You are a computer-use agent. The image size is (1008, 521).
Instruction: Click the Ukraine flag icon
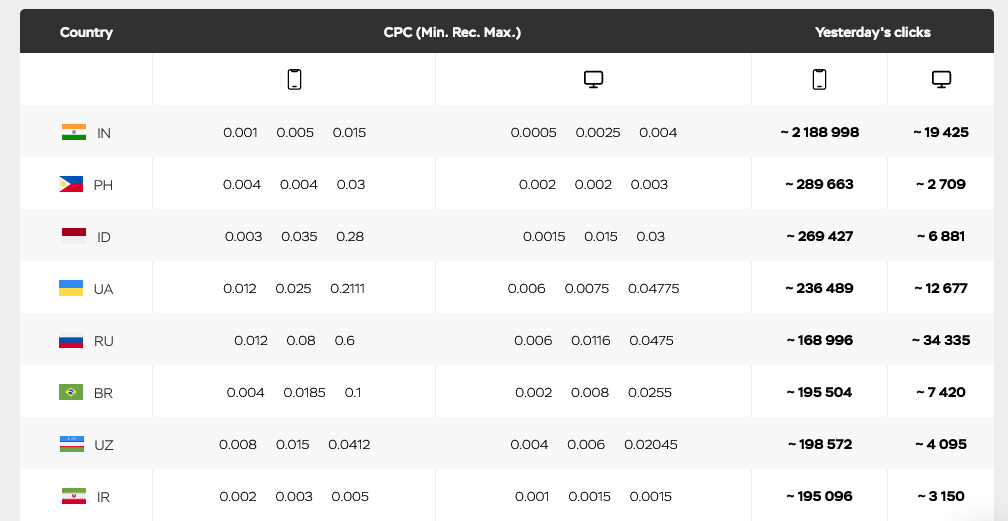pyautogui.click(x=70, y=288)
